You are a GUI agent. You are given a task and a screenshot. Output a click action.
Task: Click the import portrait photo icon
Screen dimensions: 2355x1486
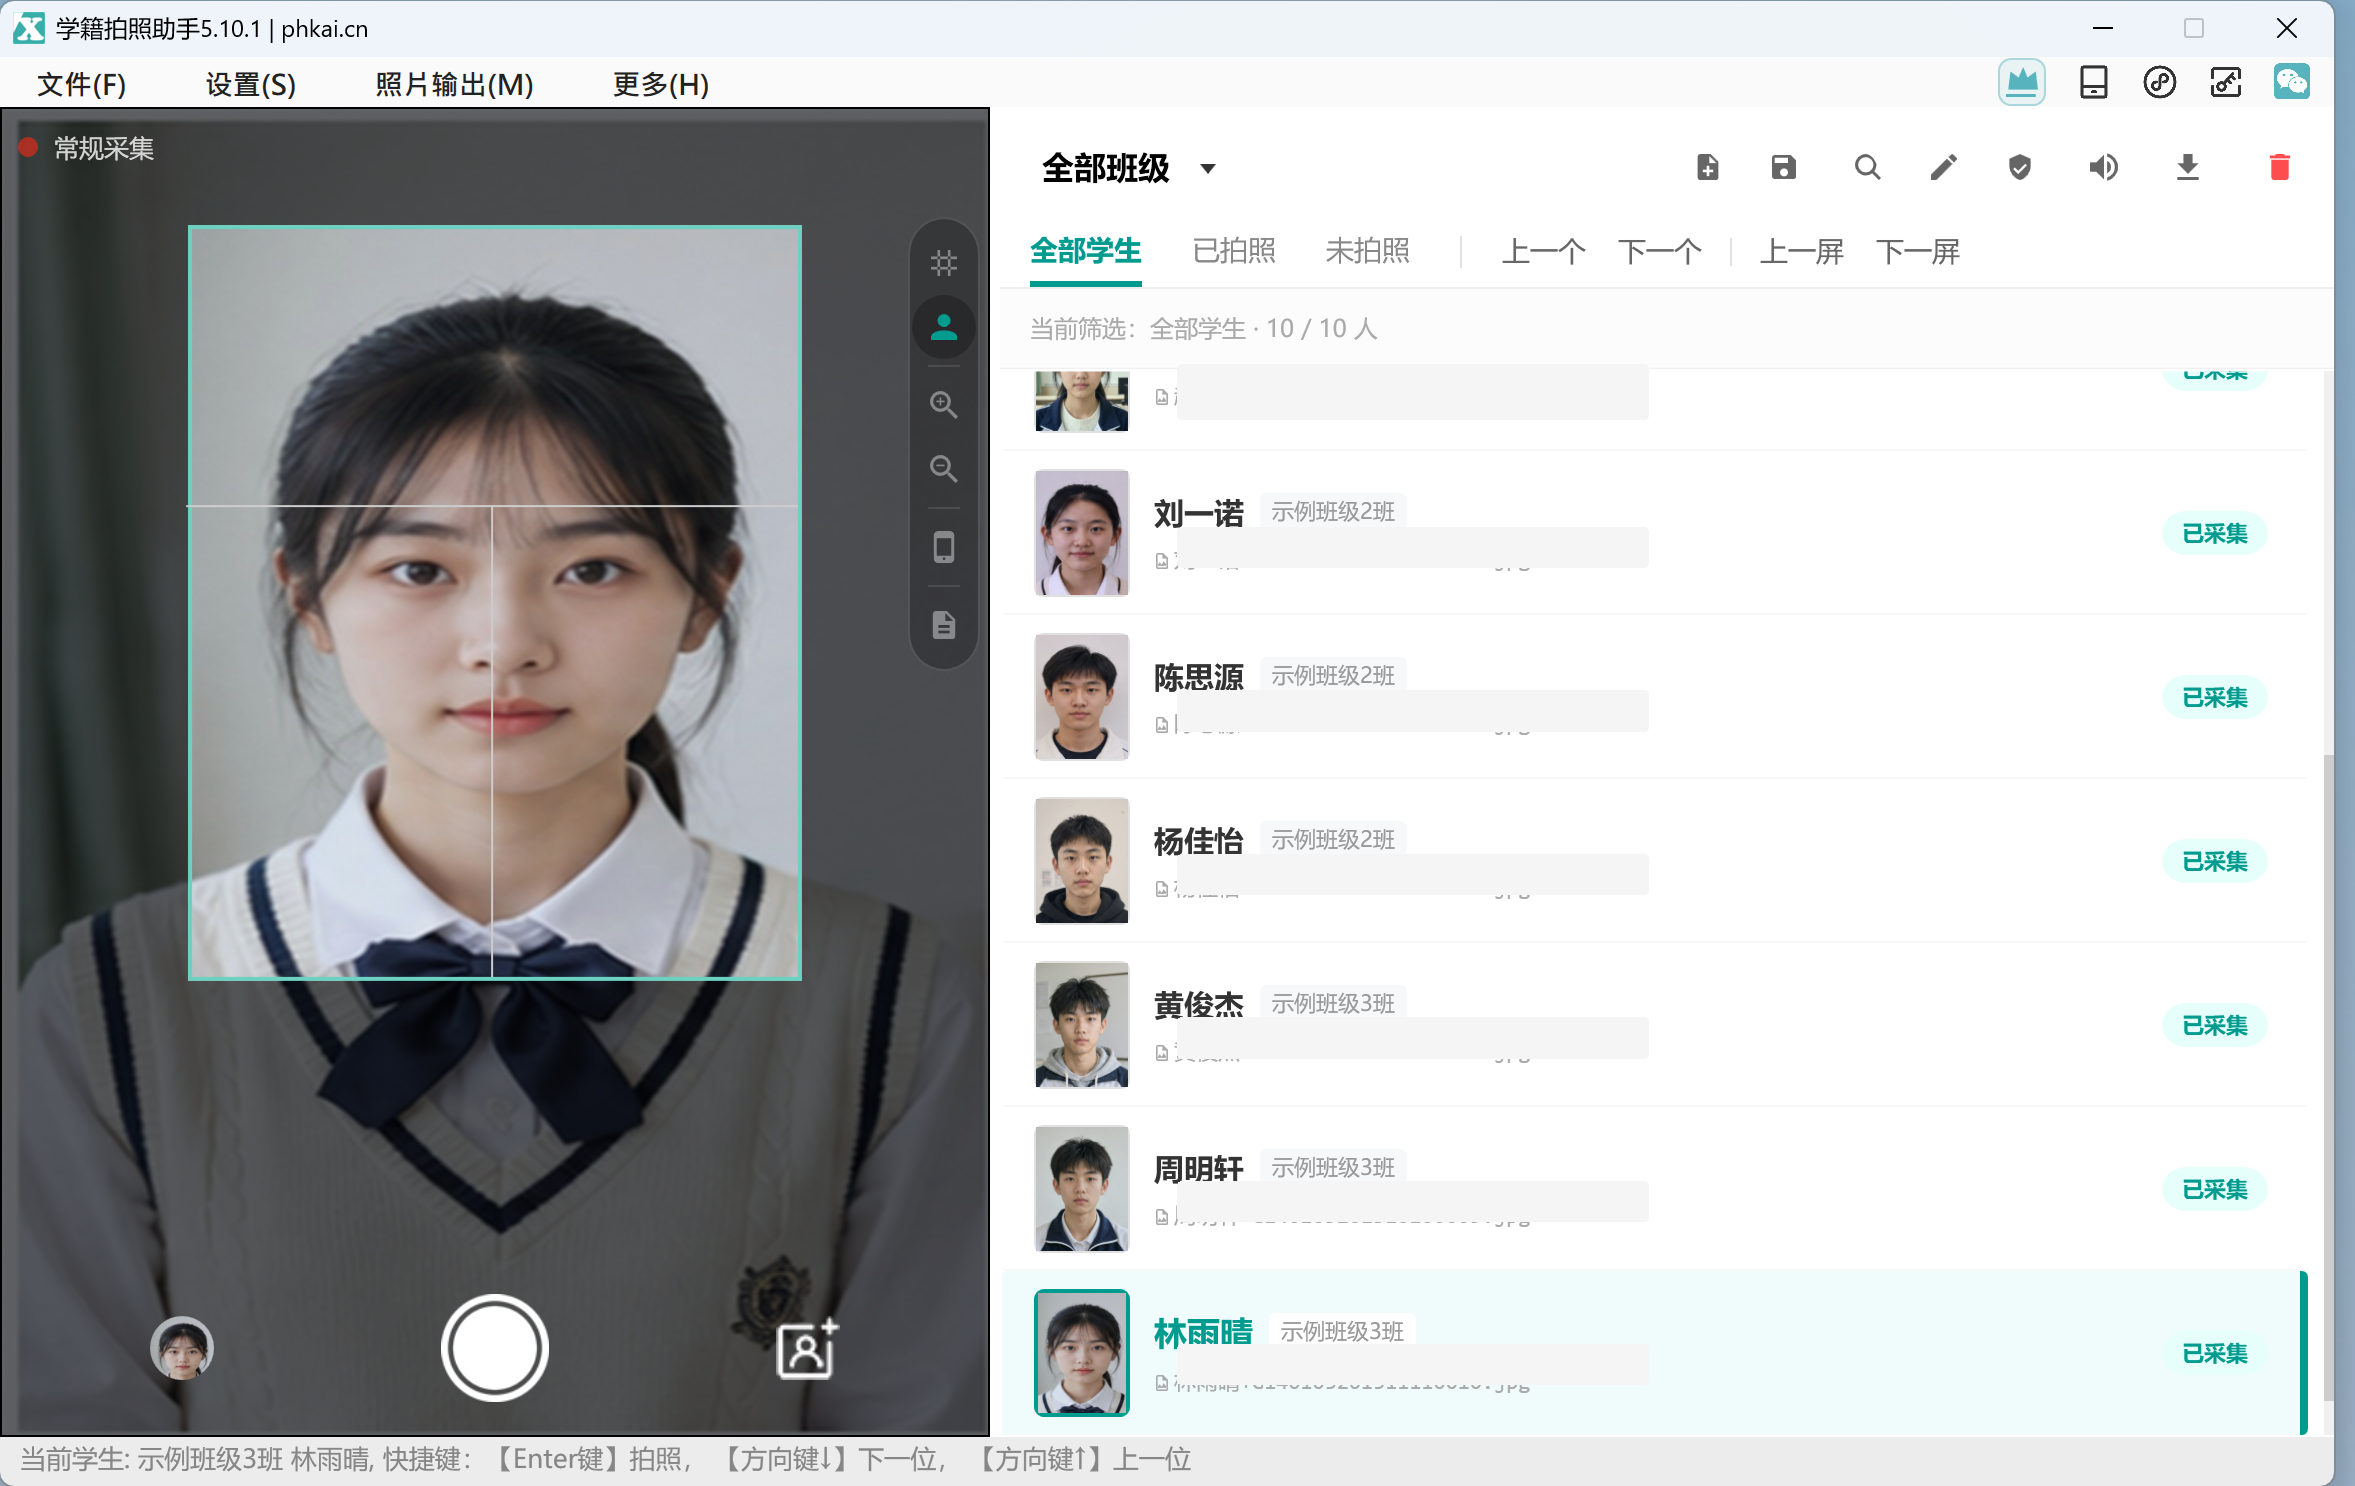(x=807, y=1348)
